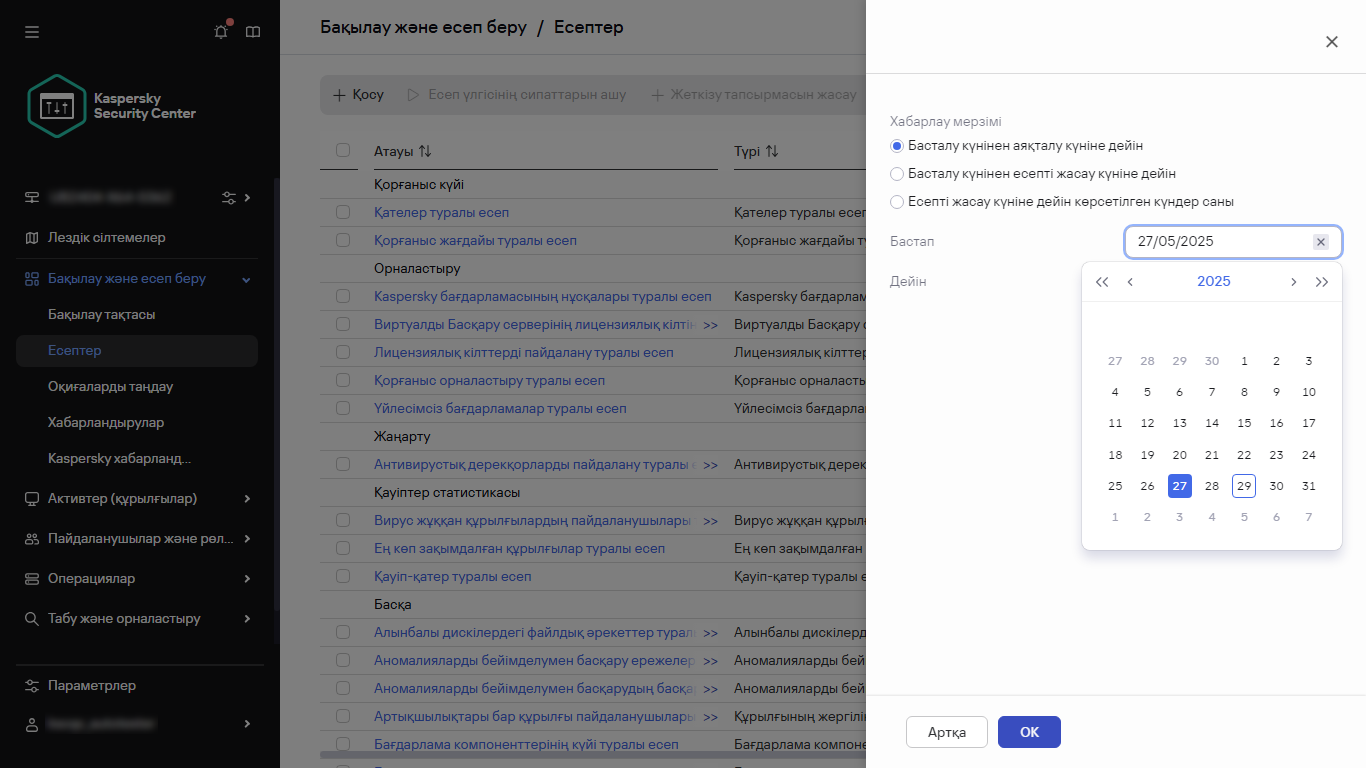This screenshot has height=768, width=1366.
Task: Click the OK button
Action: [1029, 732]
